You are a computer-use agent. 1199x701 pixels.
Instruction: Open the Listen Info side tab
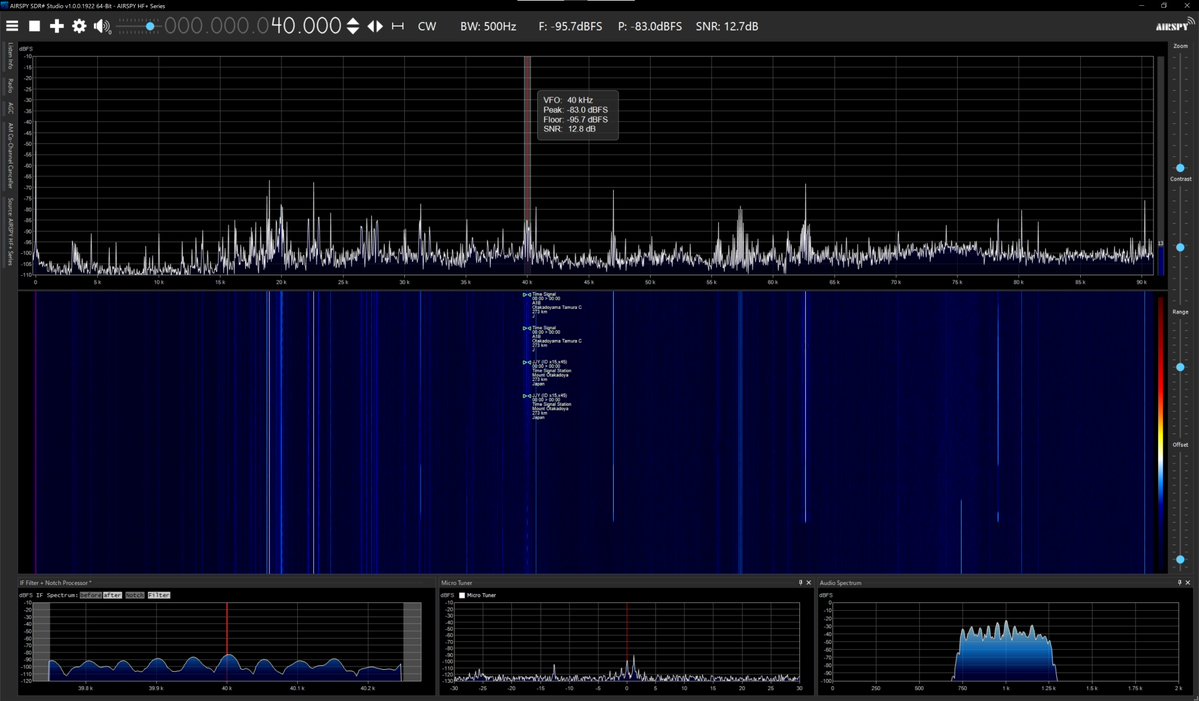(x=10, y=56)
